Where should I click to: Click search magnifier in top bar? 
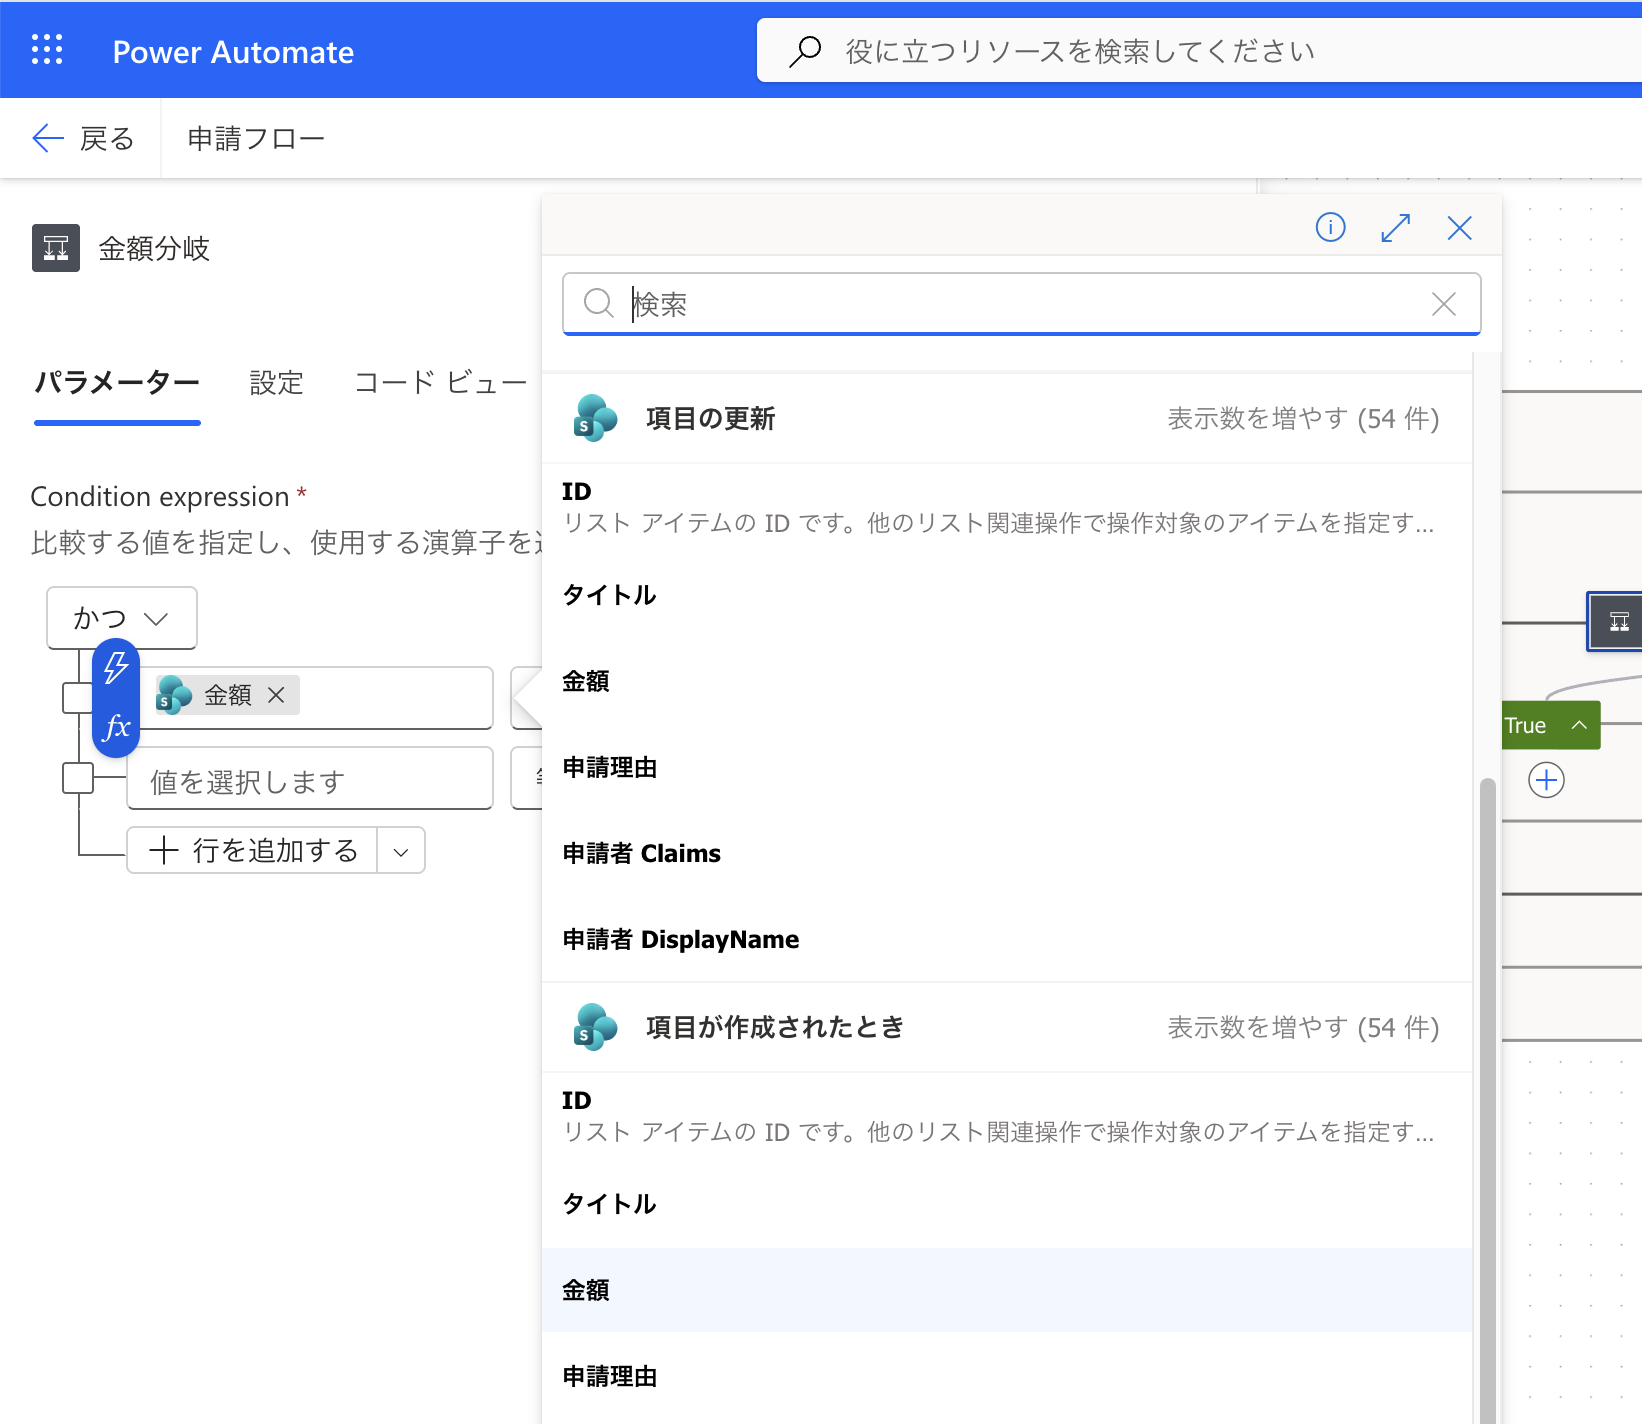click(805, 51)
